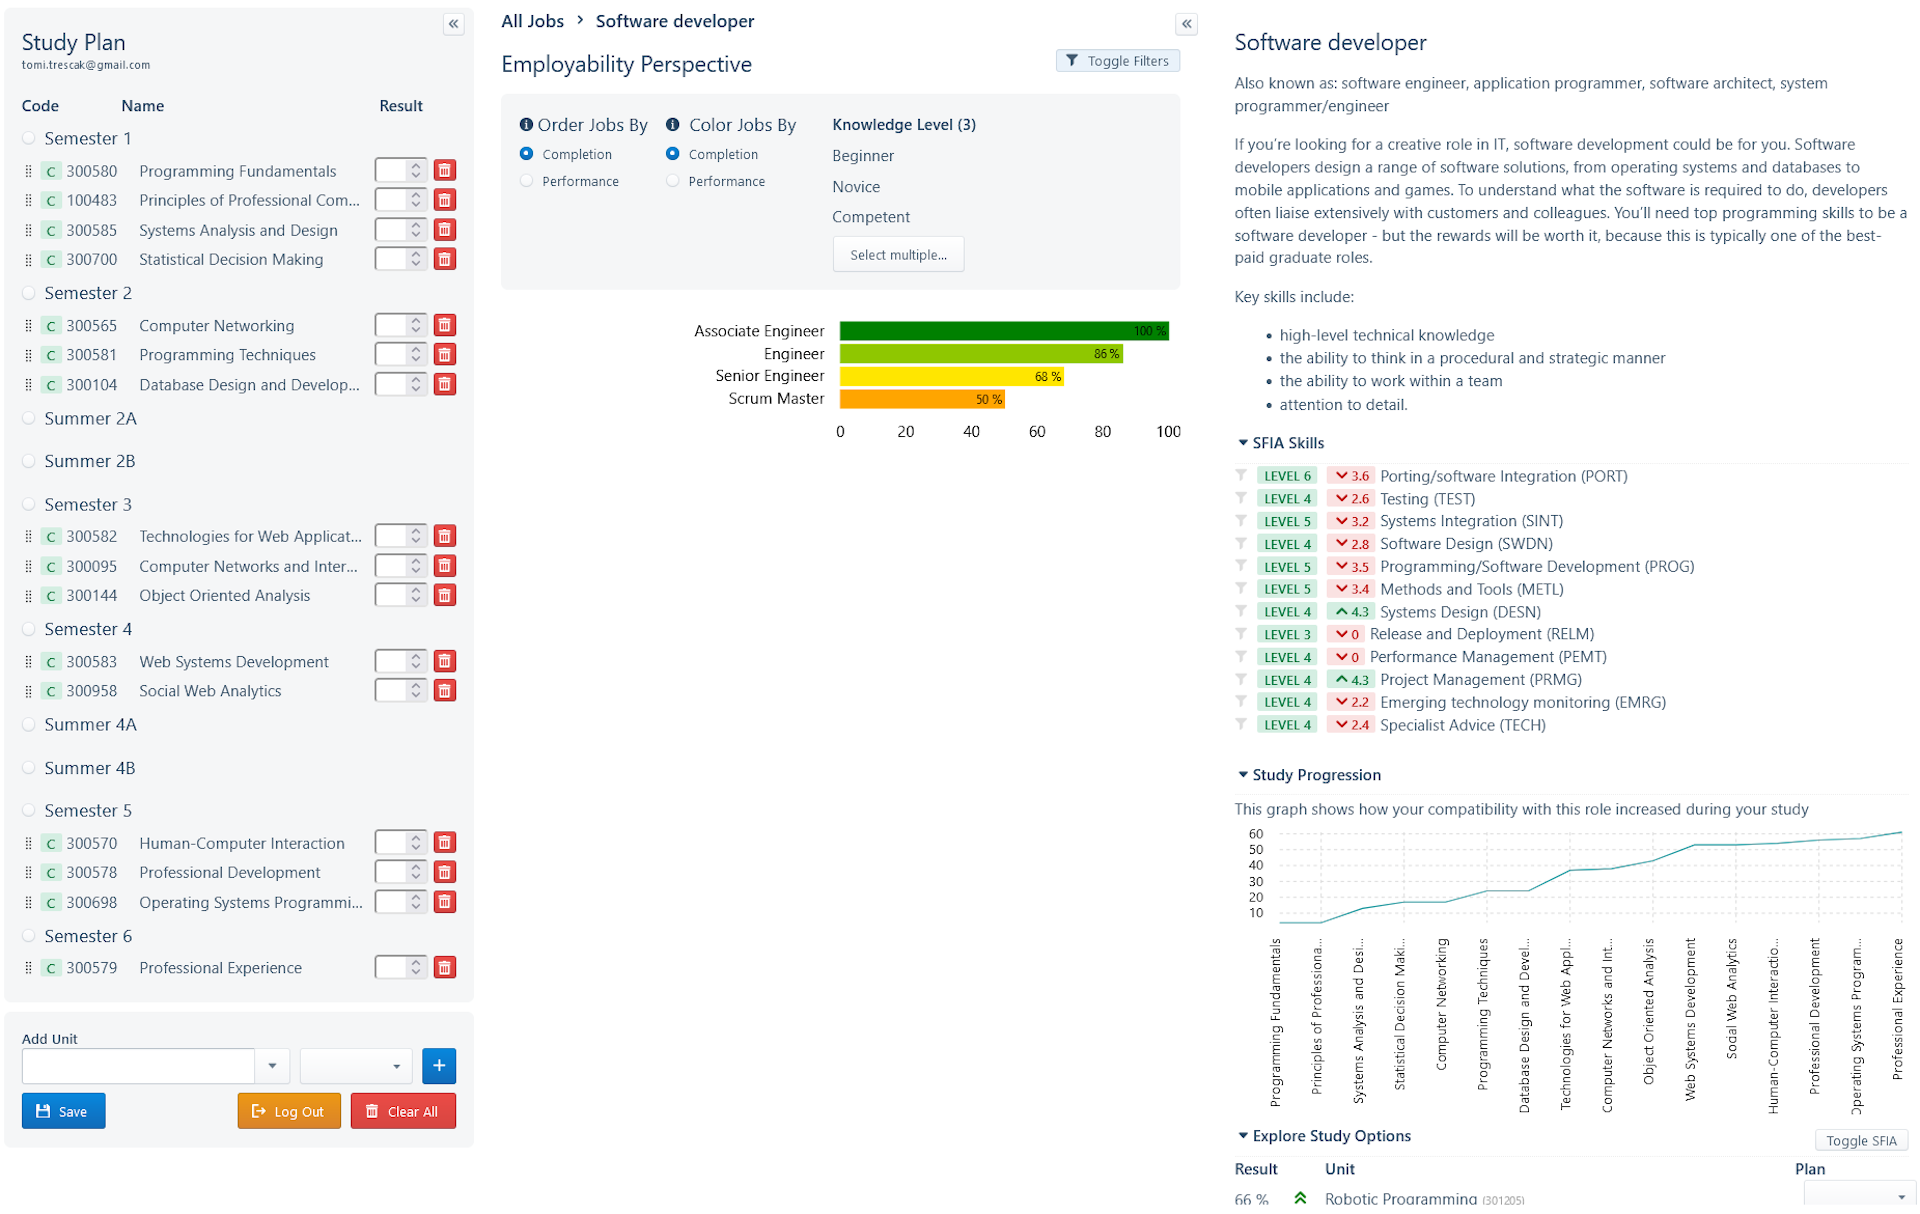Click the Senior Engineer yellow bar
1920x1214 pixels.
950,377
